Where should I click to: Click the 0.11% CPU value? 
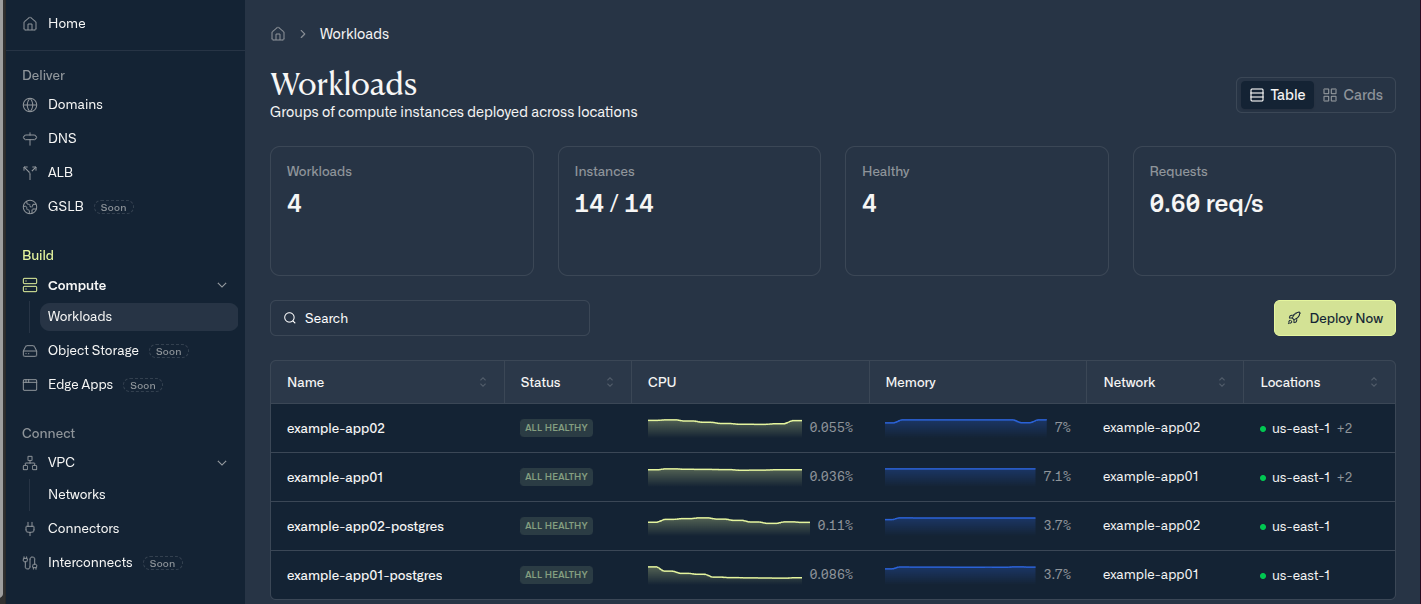(x=835, y=525)
